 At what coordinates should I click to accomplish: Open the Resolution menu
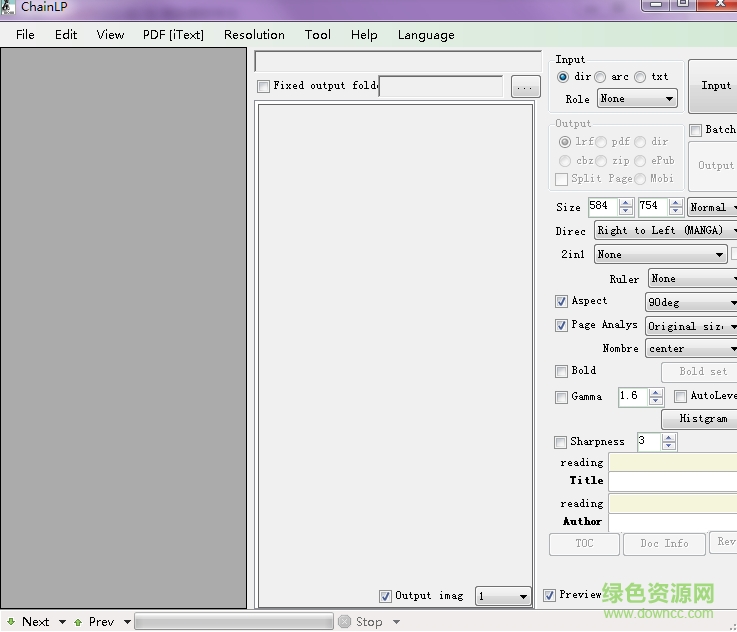[254, 34]
